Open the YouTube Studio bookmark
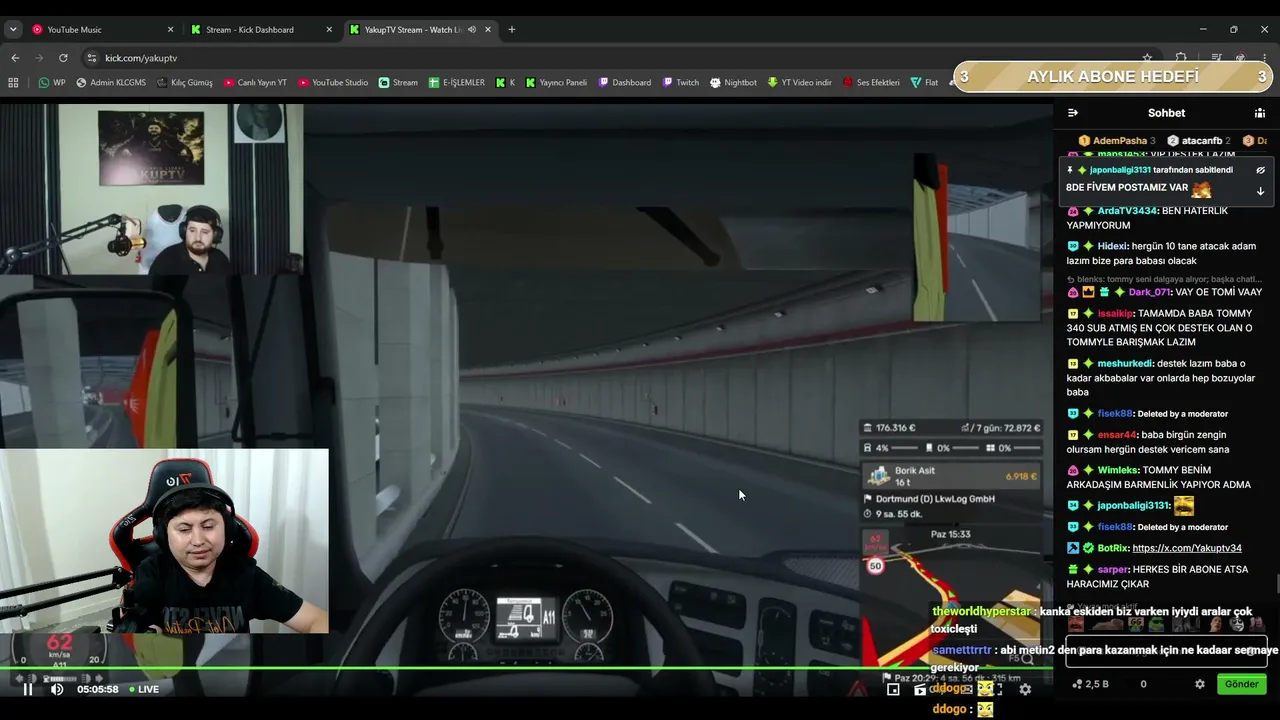The height and width of the screenshot is (720, 1280). 333,83
